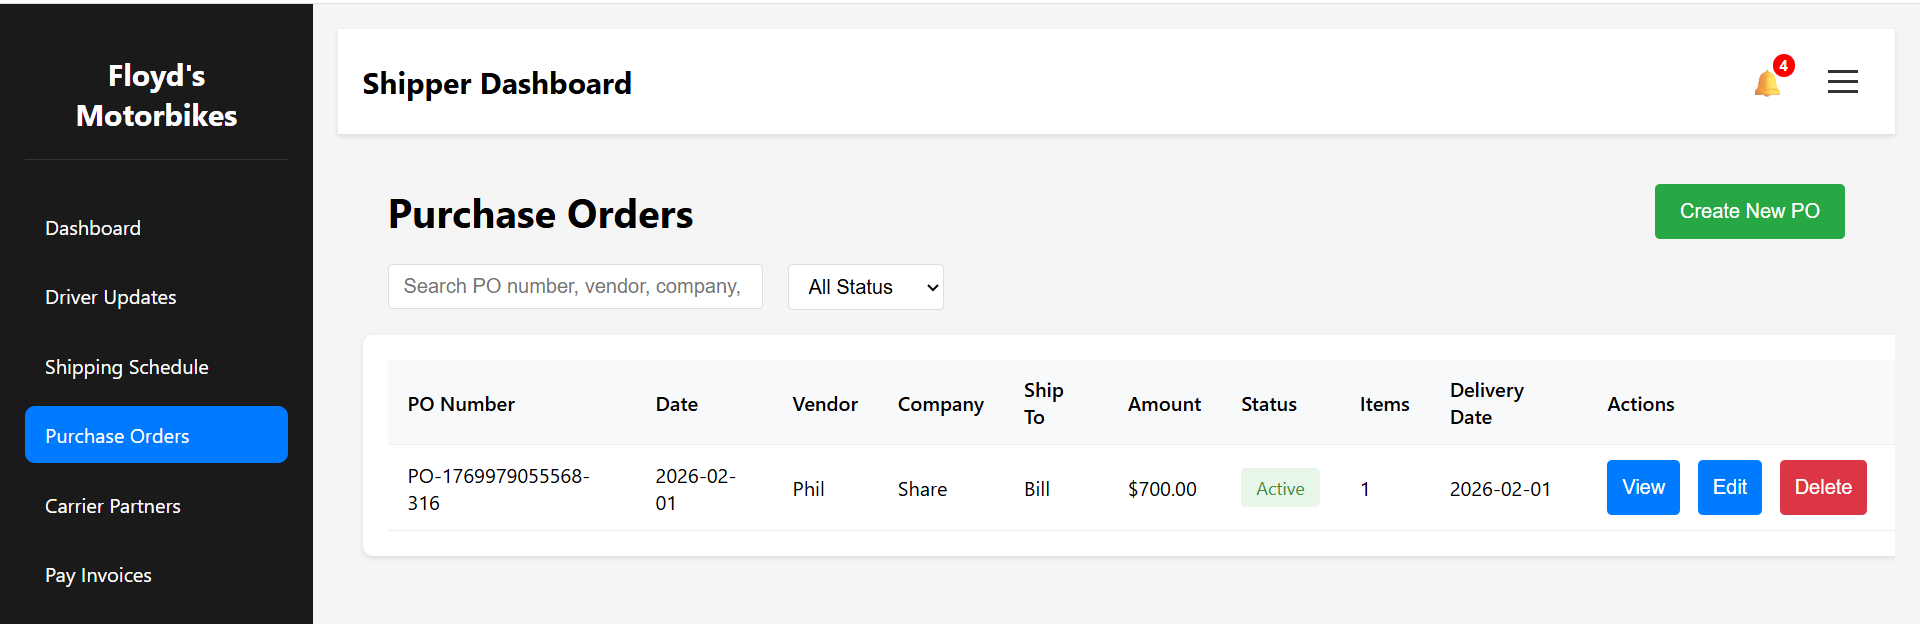Edit the PO-1769979055568-316 order
The width and height of the screenshot is (1920, 624).
(1729, 487)
